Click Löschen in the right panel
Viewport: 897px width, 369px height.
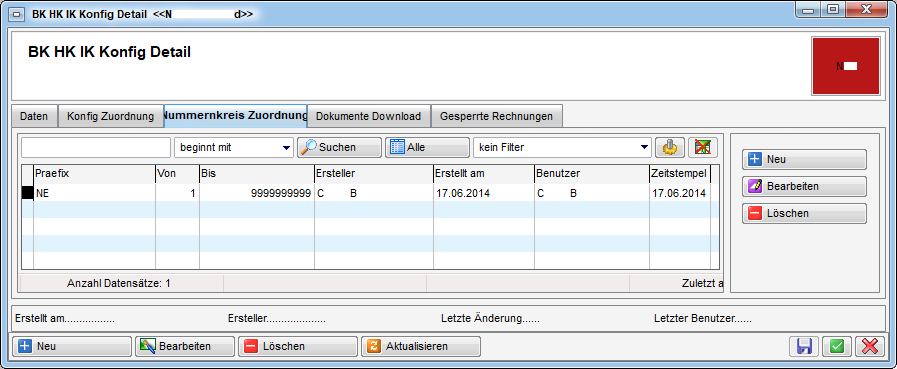coord(804,213)
